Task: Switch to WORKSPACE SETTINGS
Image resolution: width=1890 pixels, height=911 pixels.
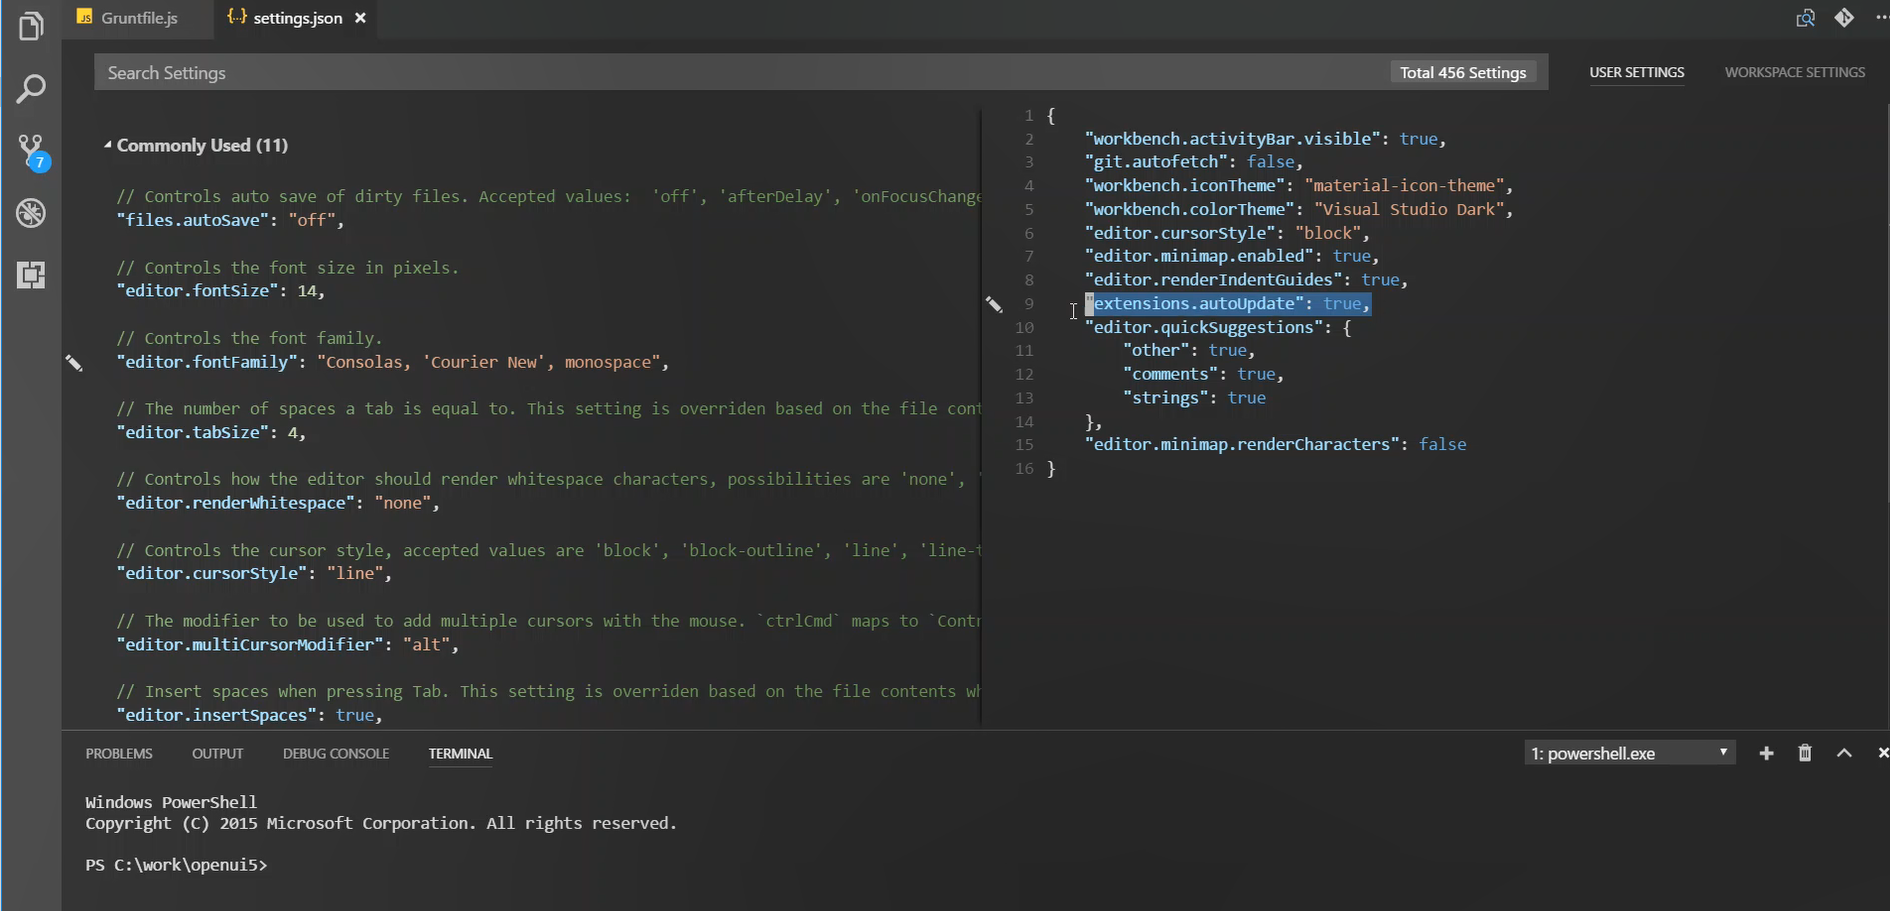Action: (x=1795, y=72)
